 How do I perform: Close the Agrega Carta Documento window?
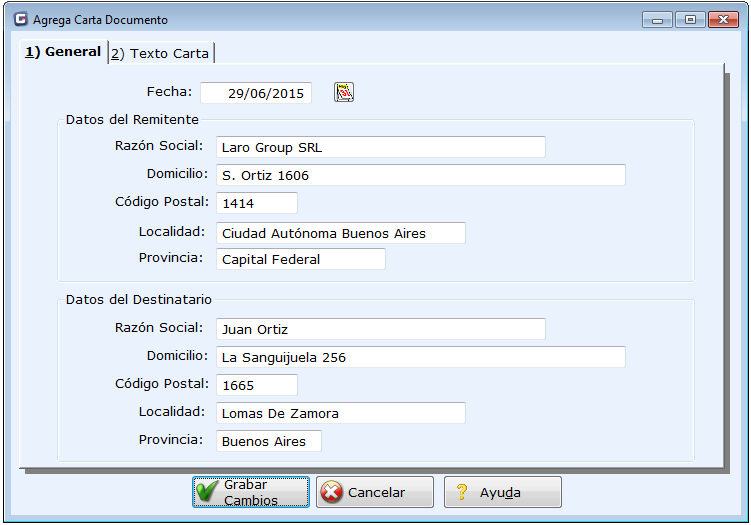point(722,19)
